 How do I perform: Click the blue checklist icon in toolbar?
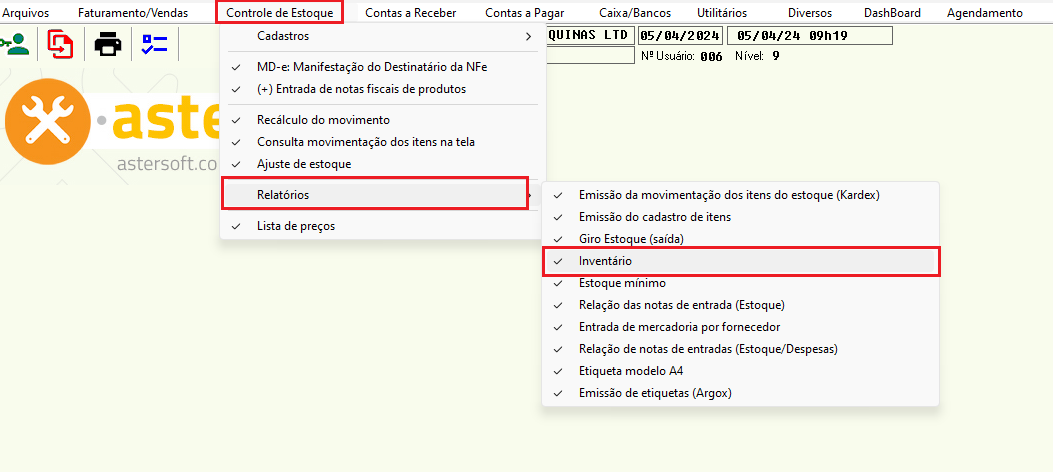coord(154,44)
